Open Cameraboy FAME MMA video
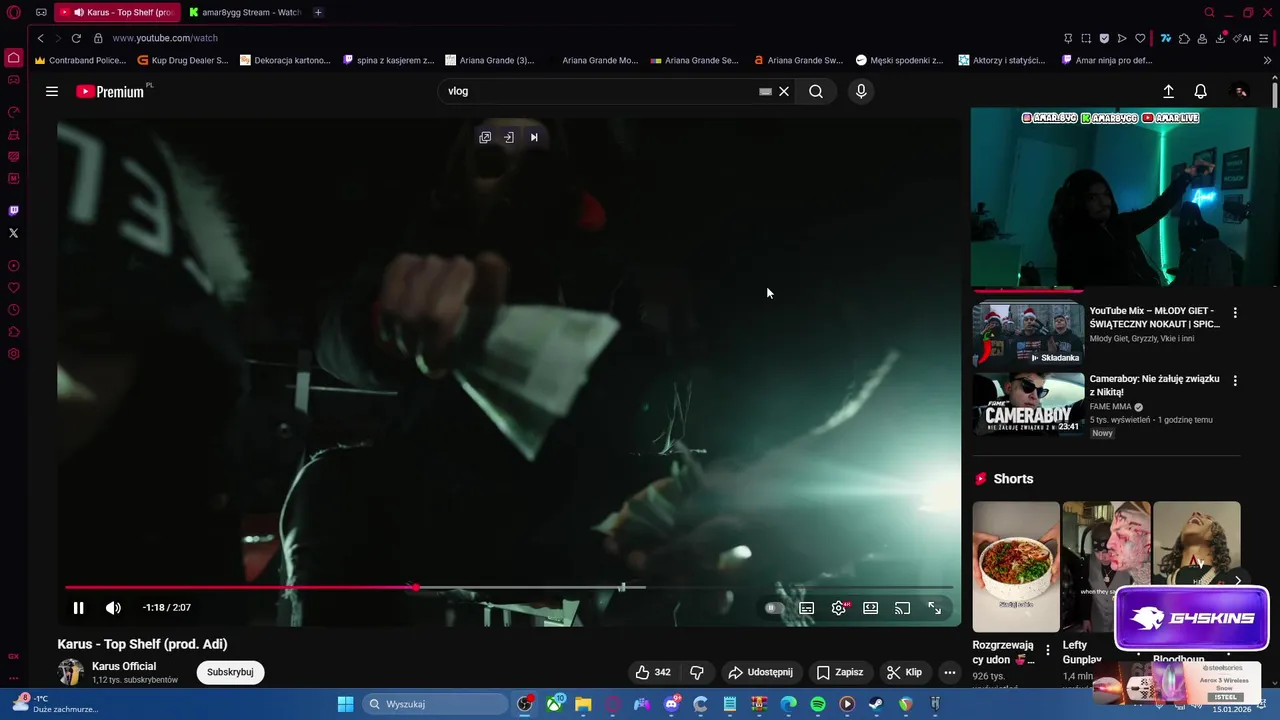This screenshot has height=720, width=1280. (1028, 404)
